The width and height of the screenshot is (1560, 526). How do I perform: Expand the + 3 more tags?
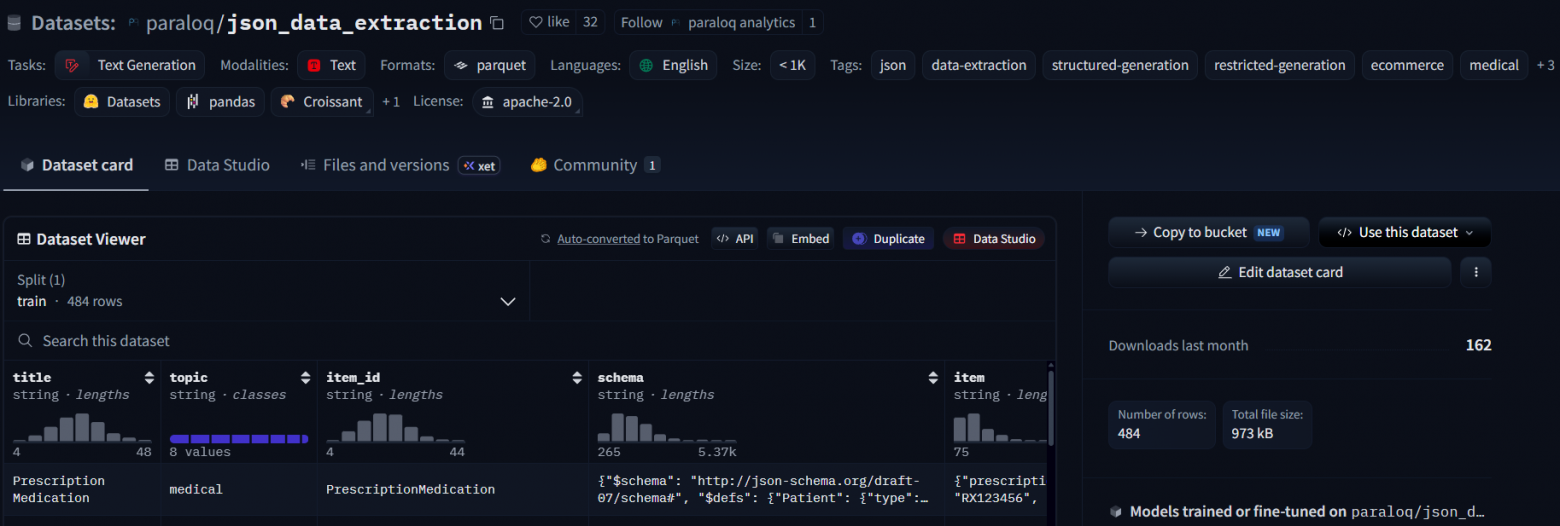coord(1545,65)
